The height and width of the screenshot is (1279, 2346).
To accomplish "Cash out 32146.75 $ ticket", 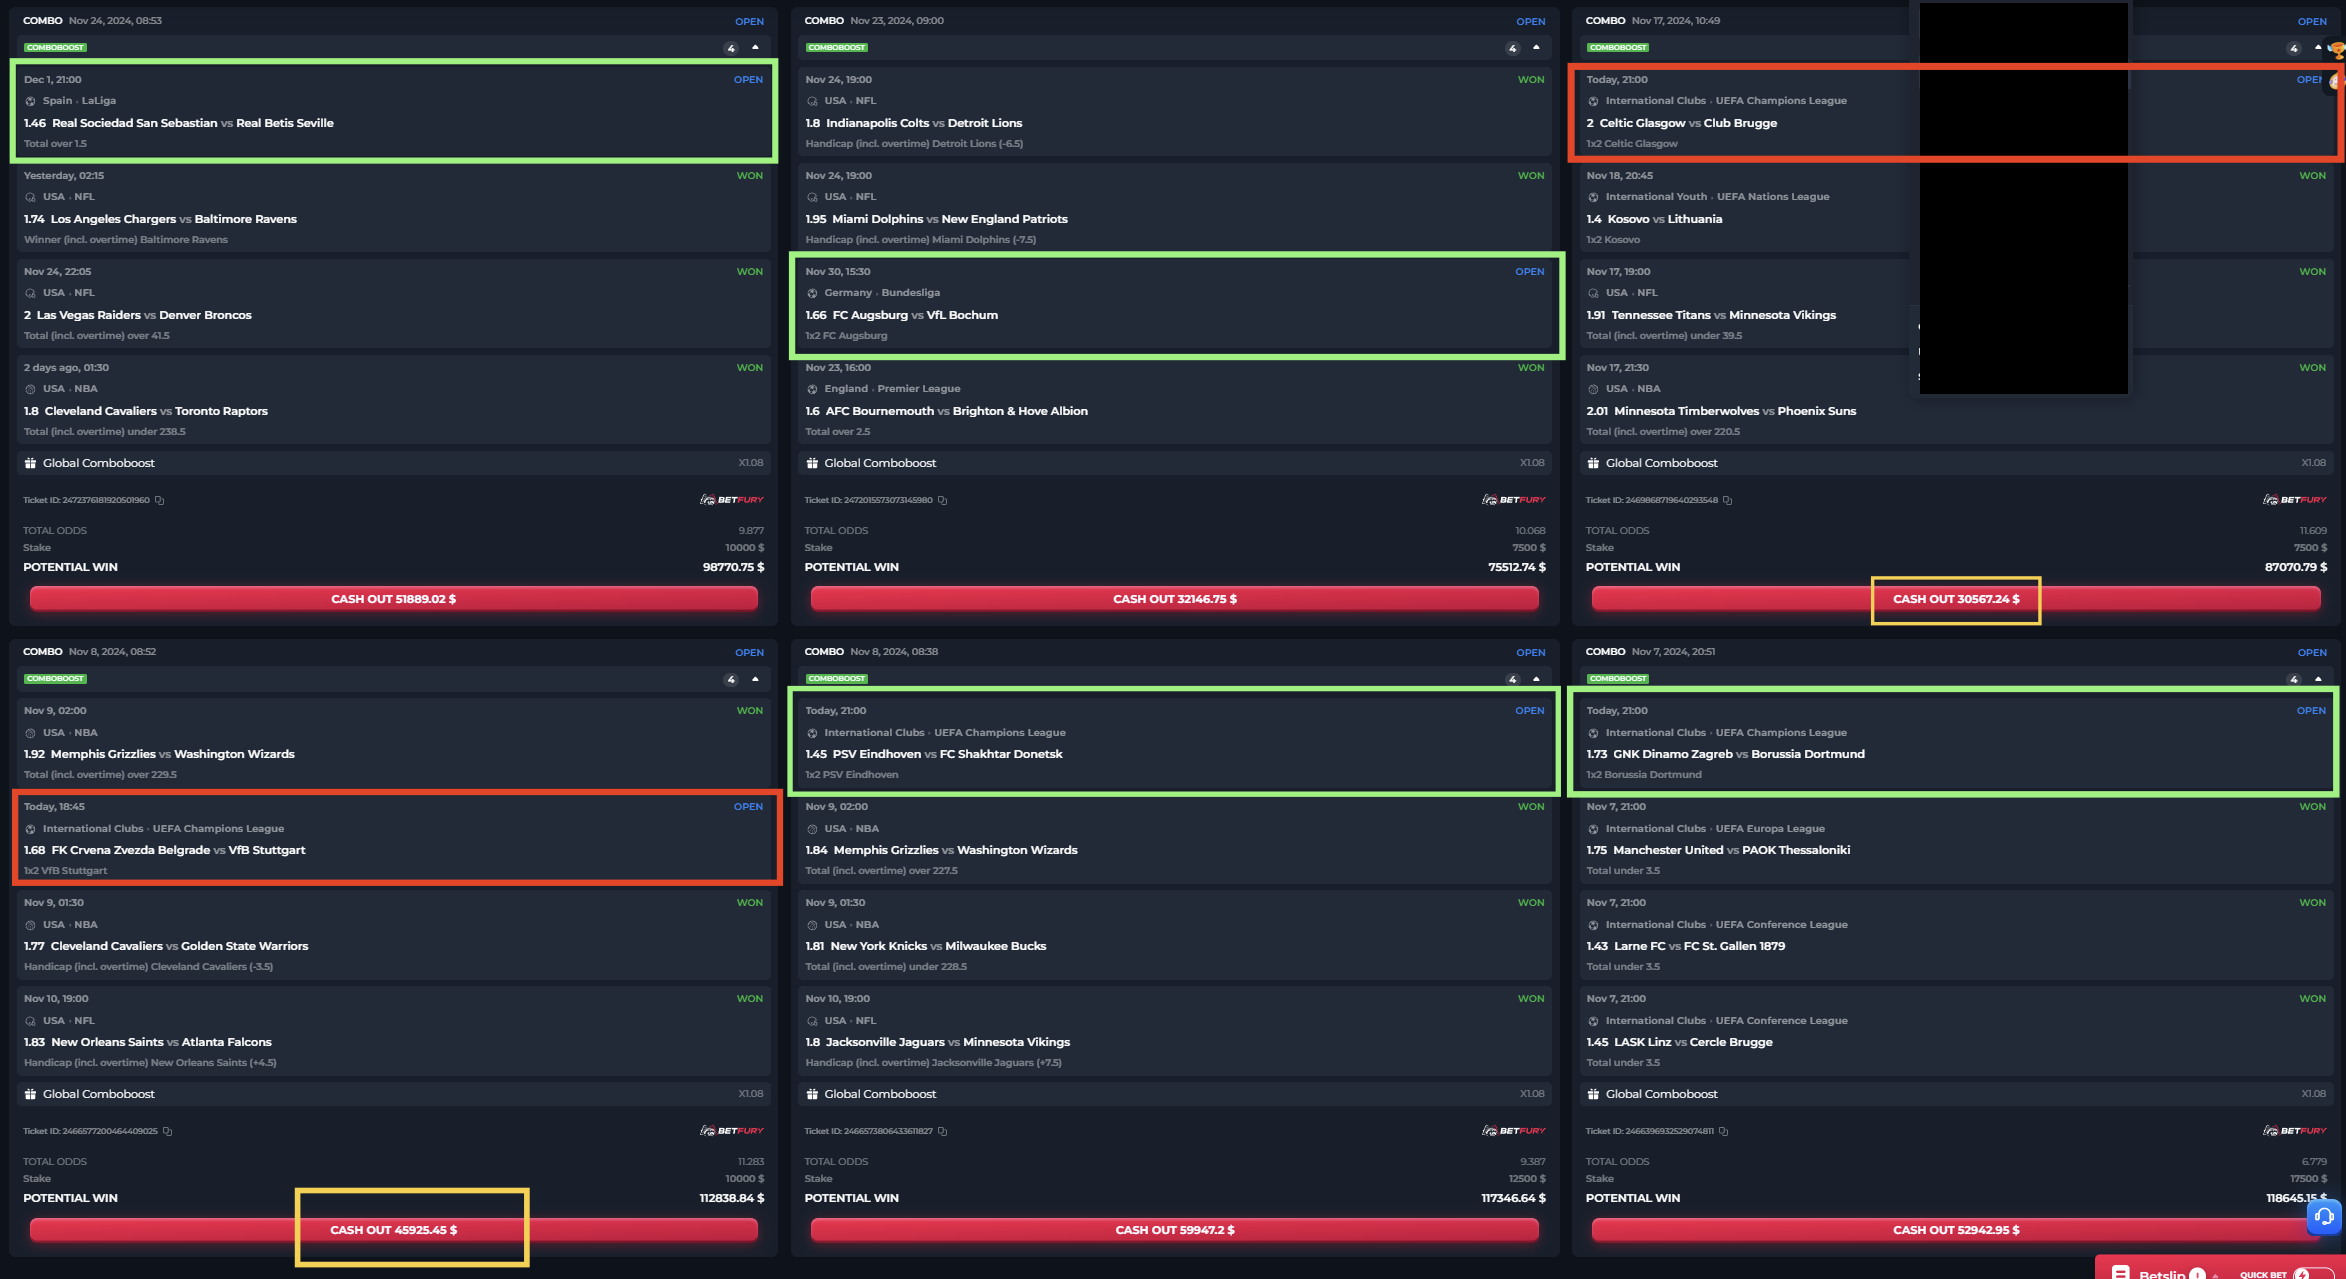I will [1175, 599].
